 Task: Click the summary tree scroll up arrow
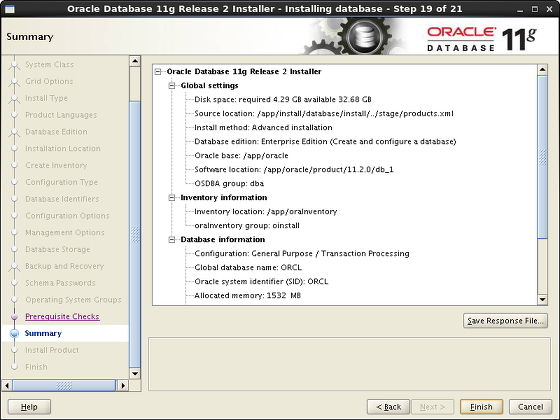pos(542,70)
